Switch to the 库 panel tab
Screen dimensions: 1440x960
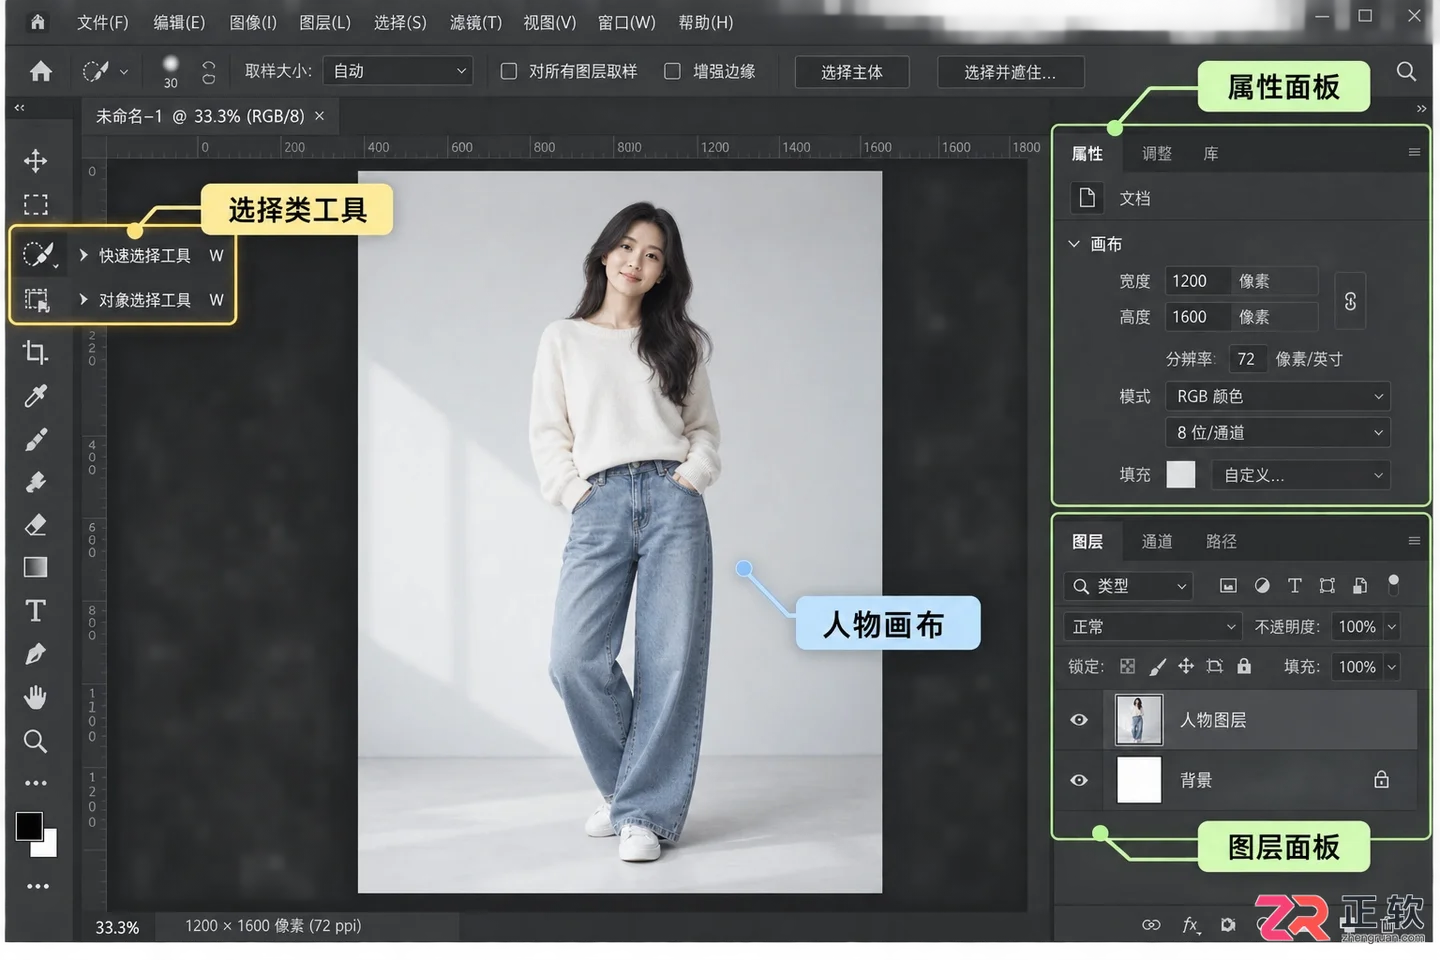(x=1211, y=153)
